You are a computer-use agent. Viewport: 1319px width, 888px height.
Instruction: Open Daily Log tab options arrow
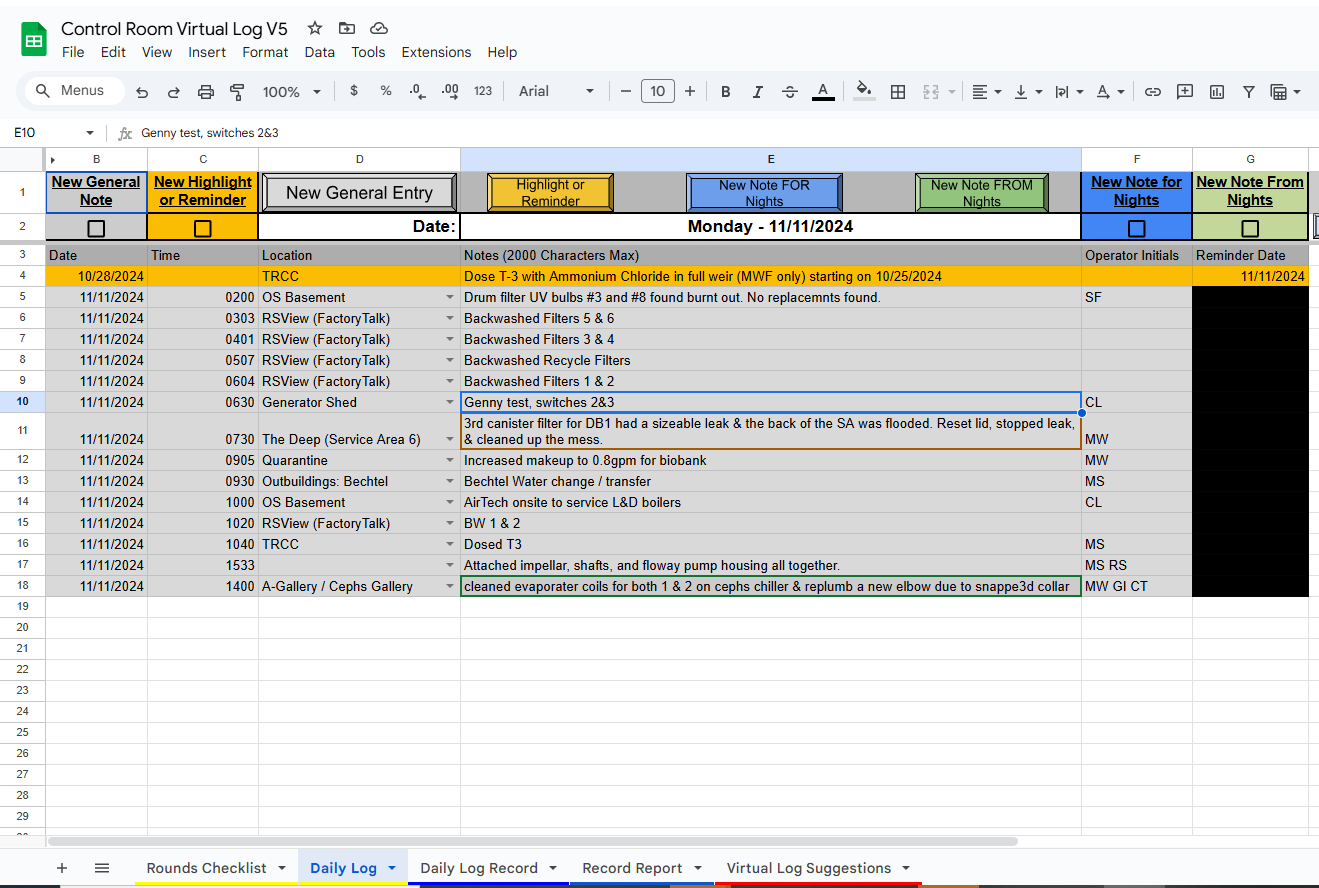click(392, 868)
